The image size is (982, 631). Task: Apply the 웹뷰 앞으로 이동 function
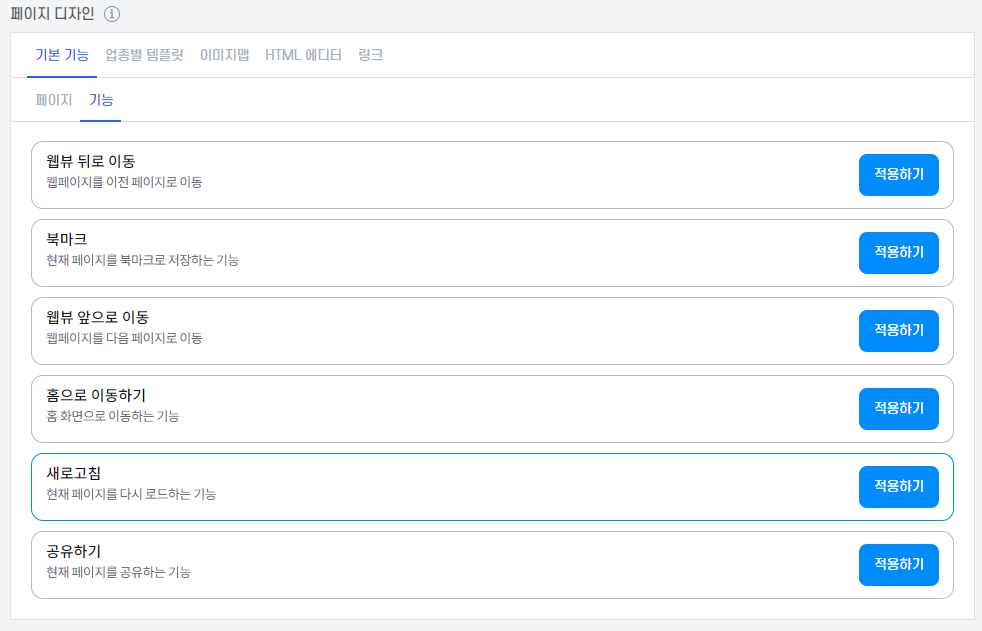898,330
